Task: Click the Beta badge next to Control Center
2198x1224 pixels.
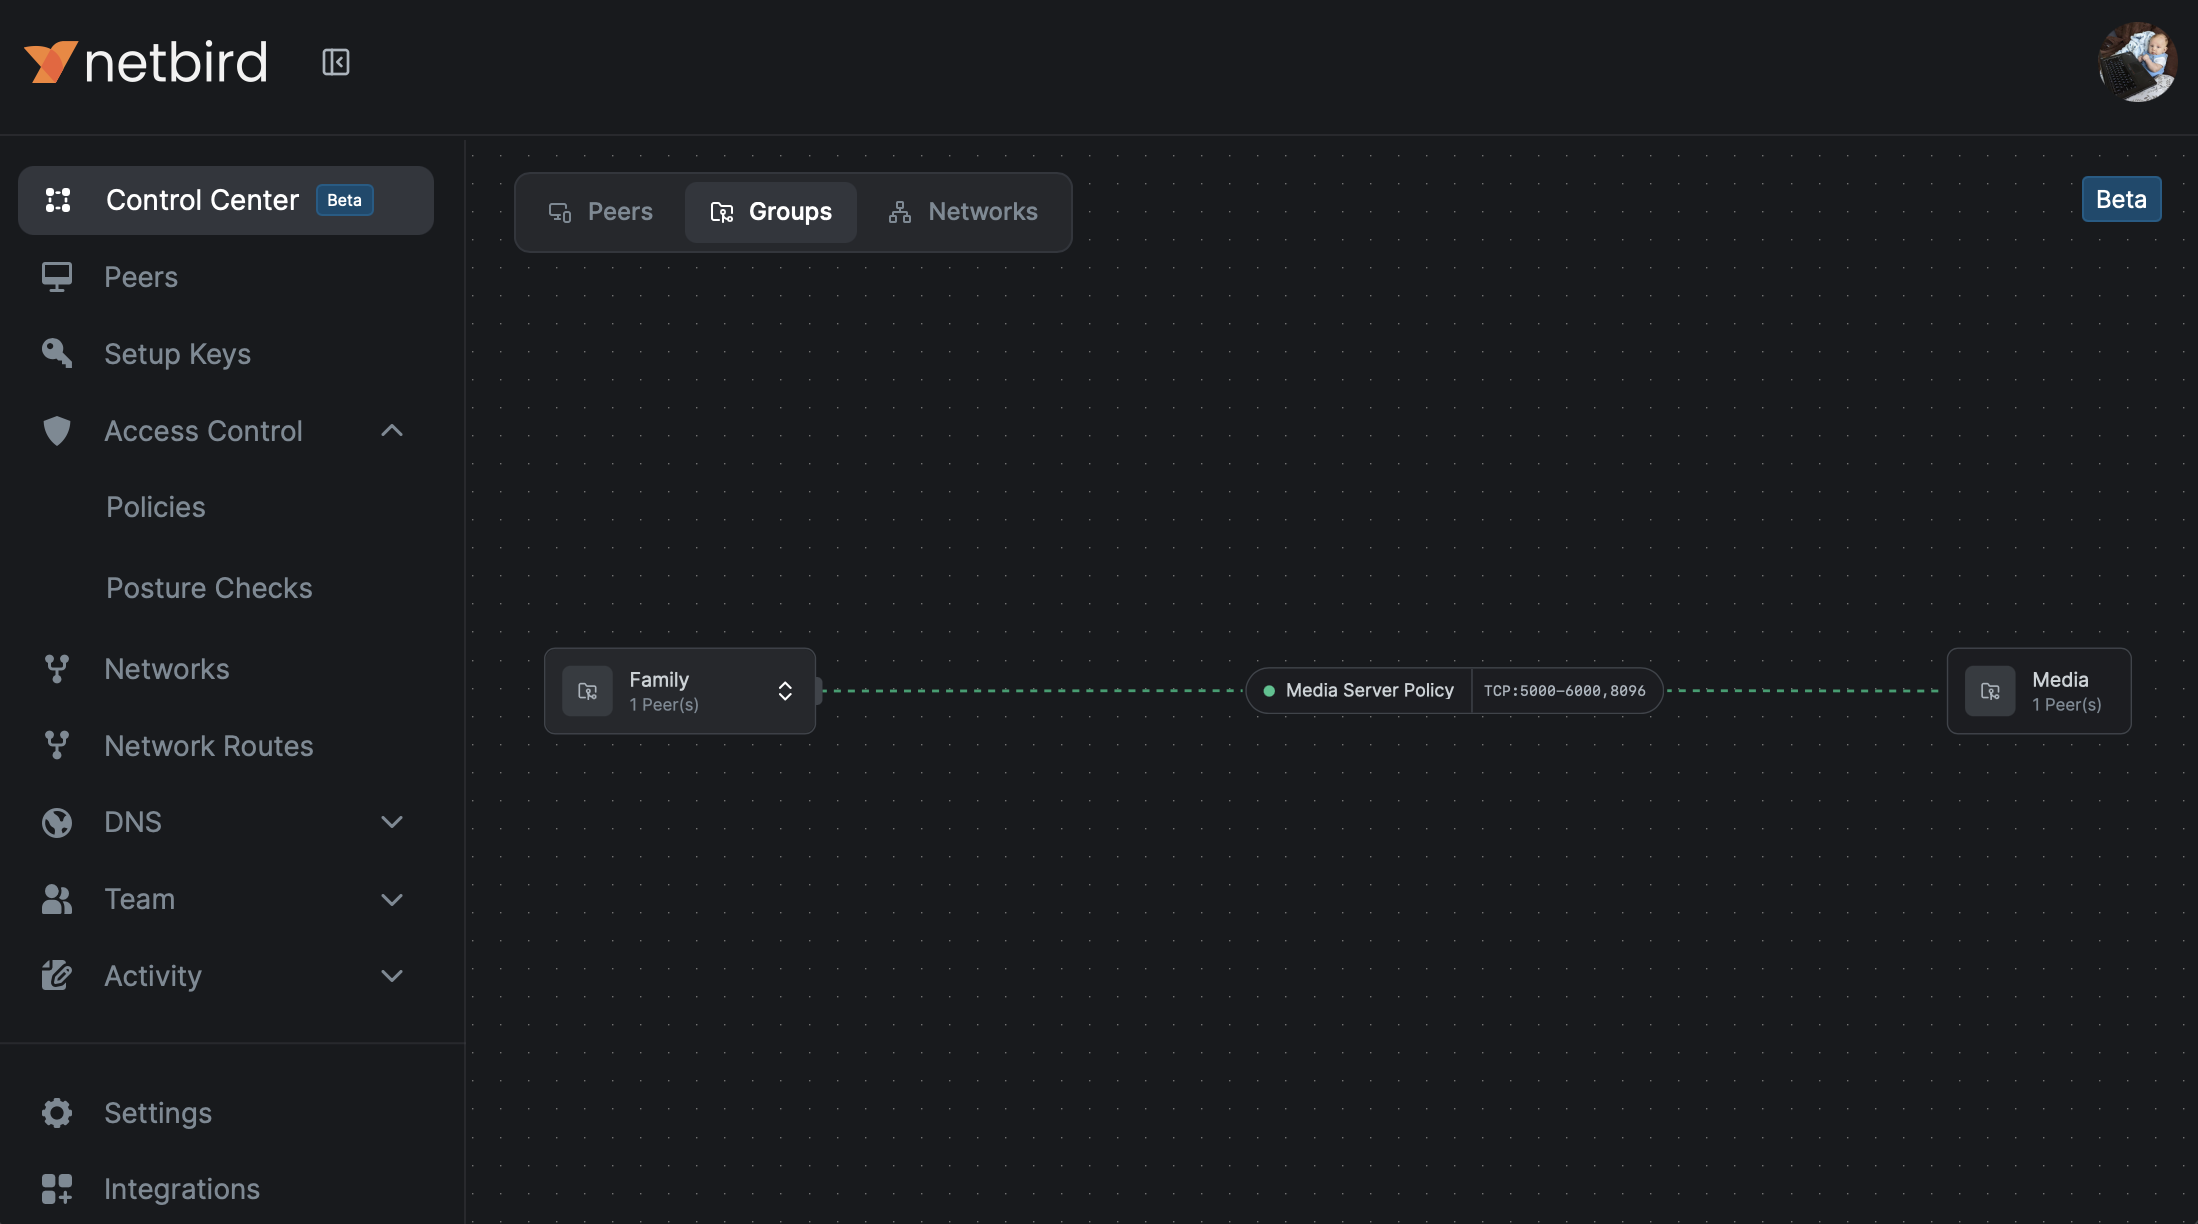Action: [x=344, y=200]
